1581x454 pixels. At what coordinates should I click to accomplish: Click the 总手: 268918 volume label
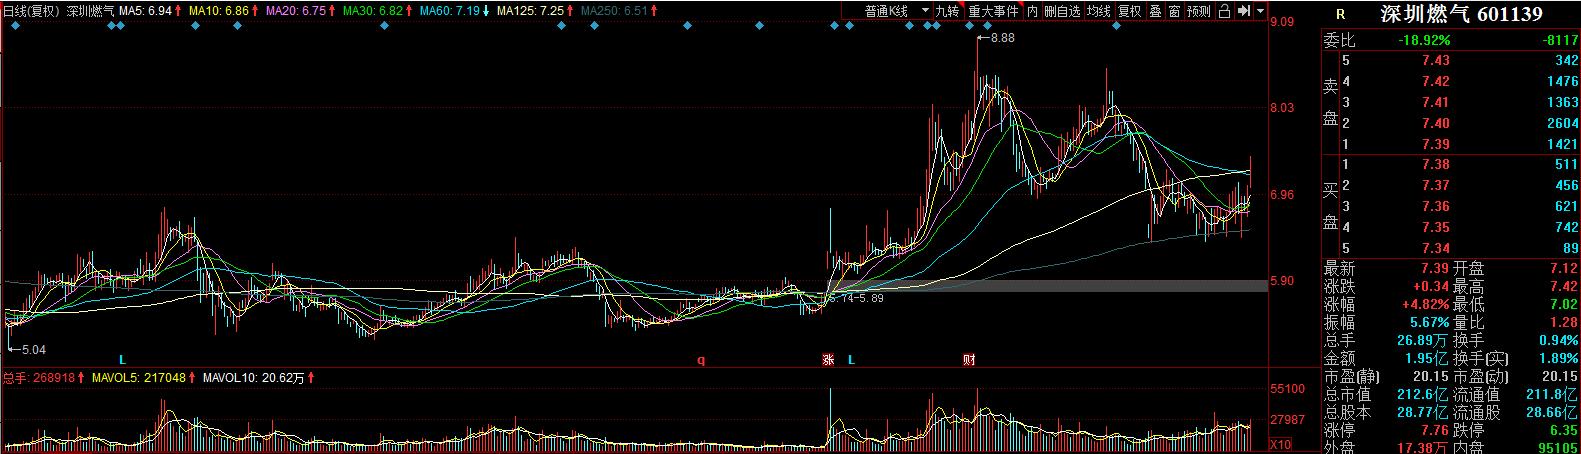click(x=39, y=379)
